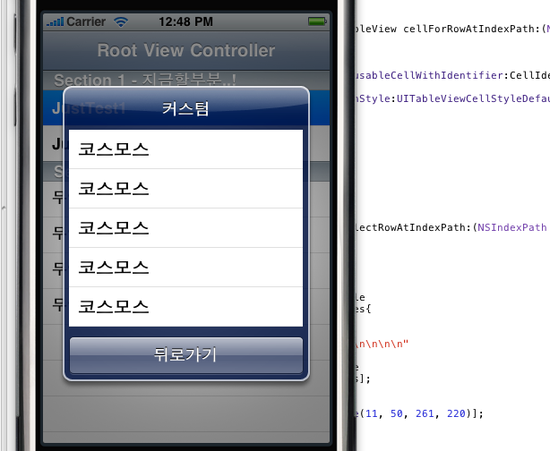Tap the 뒤로가기 button in the alert
Screen dimensions: 550x451
(186, 355)
